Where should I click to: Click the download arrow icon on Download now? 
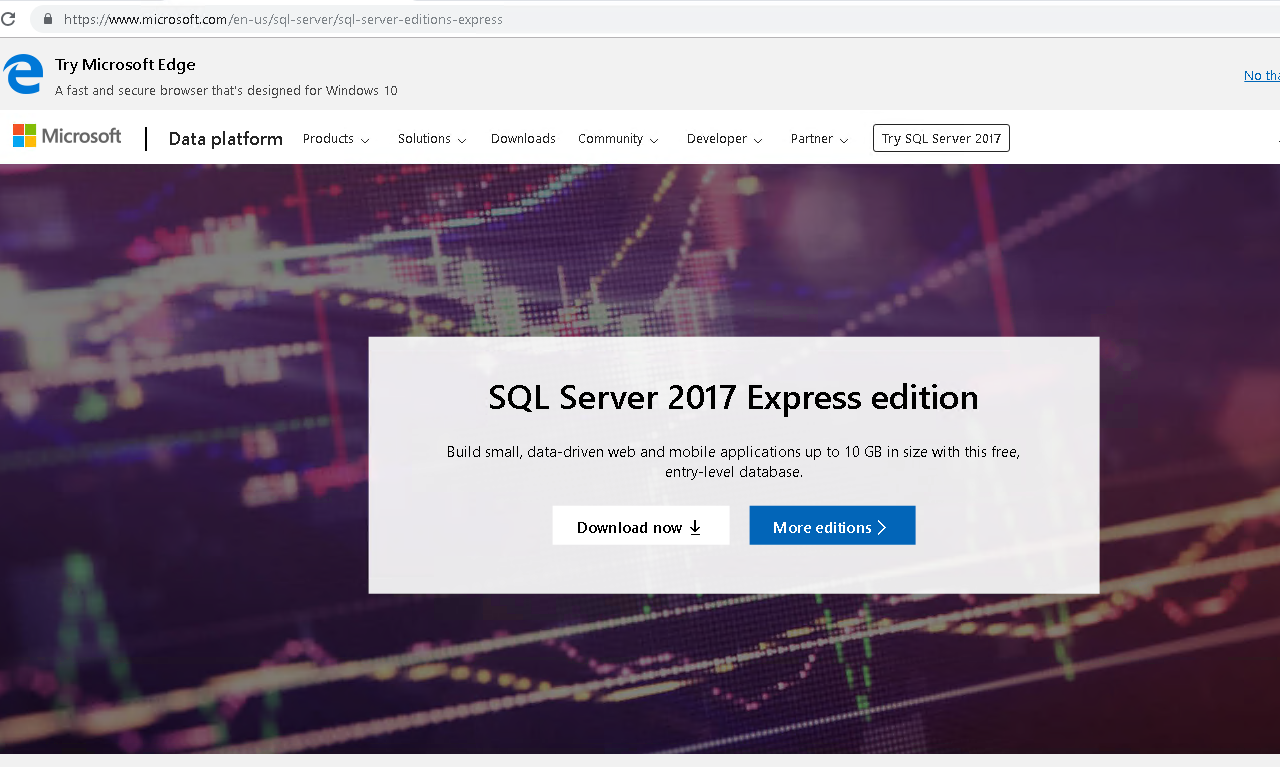[x=695, y=527]
